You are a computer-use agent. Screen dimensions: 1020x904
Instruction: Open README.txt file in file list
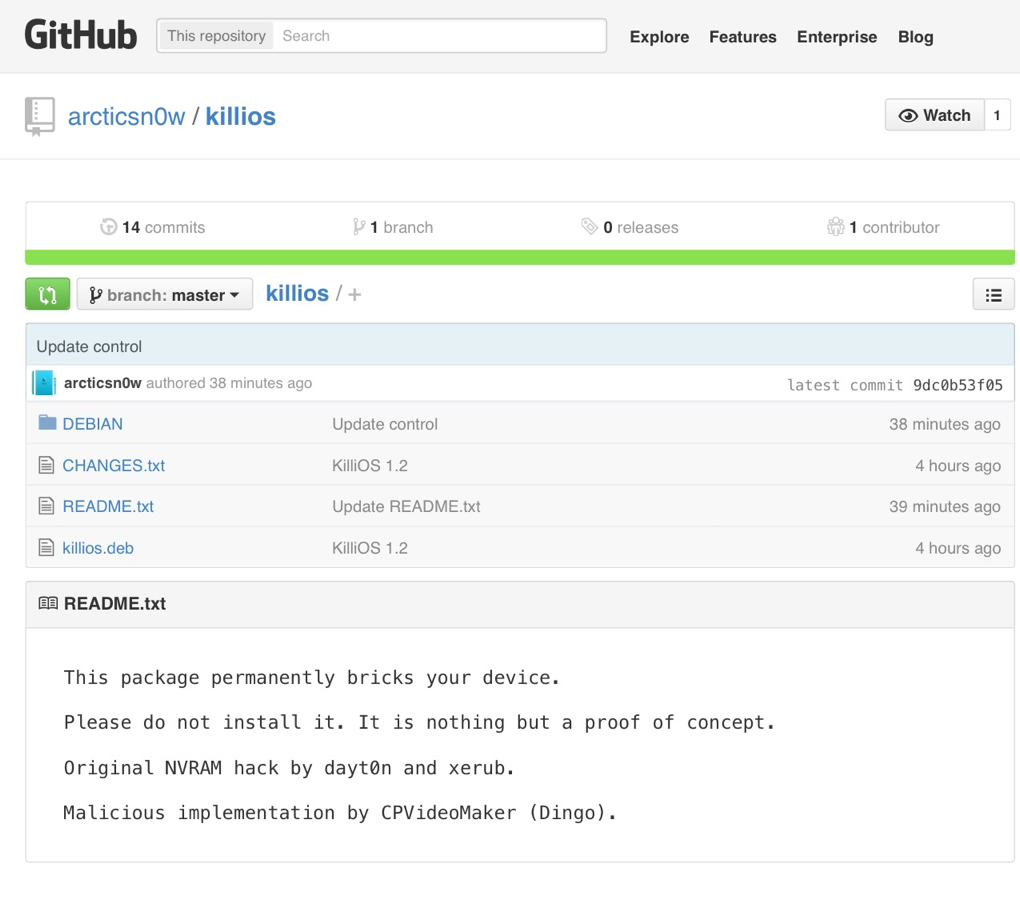(108, 507)
